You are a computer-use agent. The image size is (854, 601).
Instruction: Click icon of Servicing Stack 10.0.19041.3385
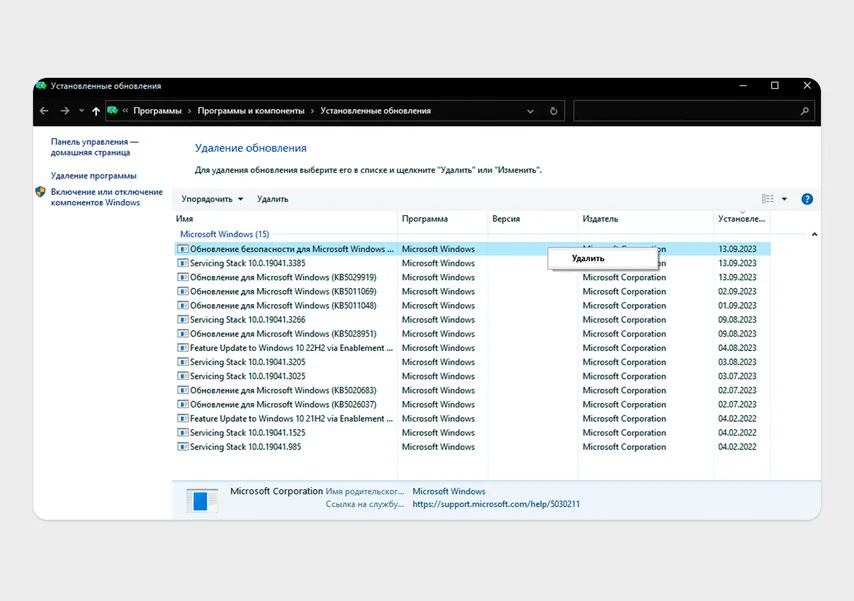click(x=183, y=263)
